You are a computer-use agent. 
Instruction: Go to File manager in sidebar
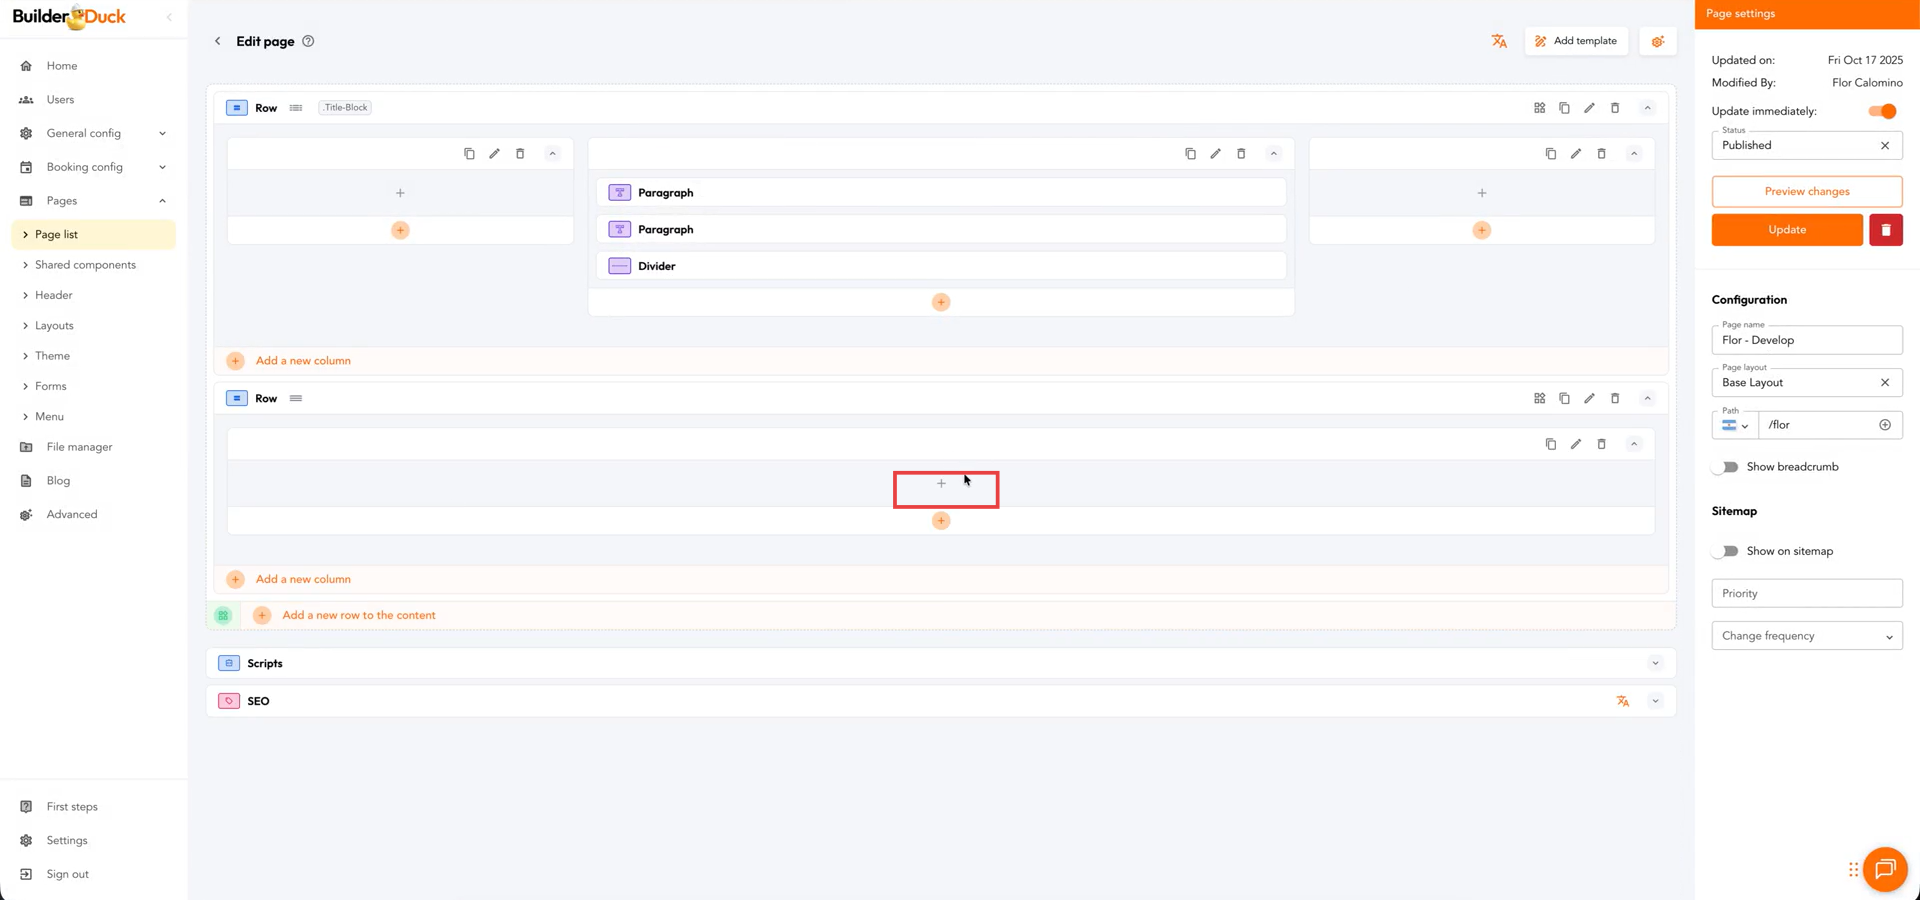click(x=79, y=447)
